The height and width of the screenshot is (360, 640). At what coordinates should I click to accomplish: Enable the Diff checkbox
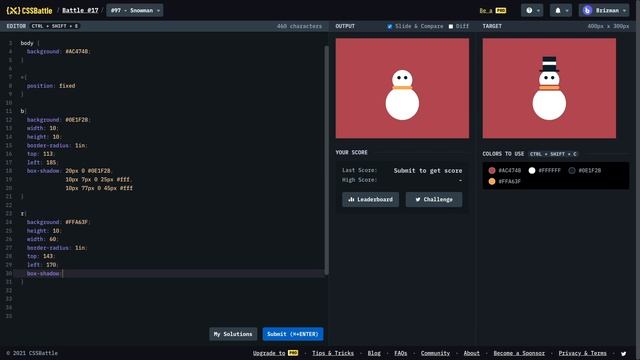point(451,26)
